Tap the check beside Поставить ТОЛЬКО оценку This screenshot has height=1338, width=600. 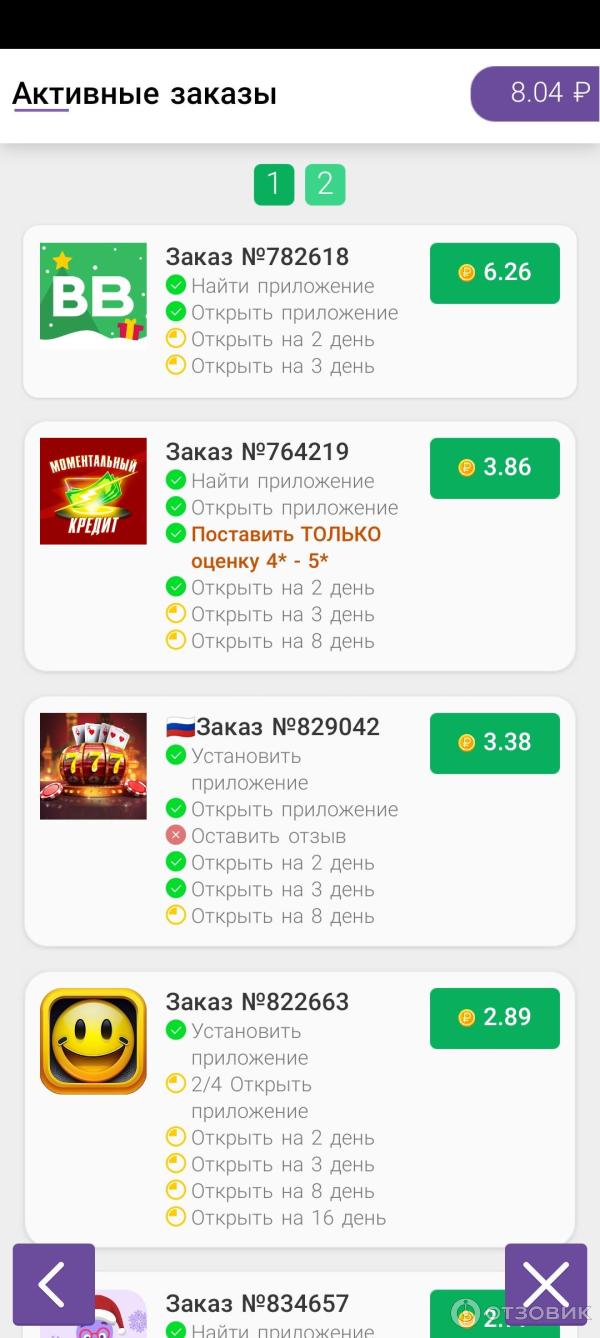[176, 533]
